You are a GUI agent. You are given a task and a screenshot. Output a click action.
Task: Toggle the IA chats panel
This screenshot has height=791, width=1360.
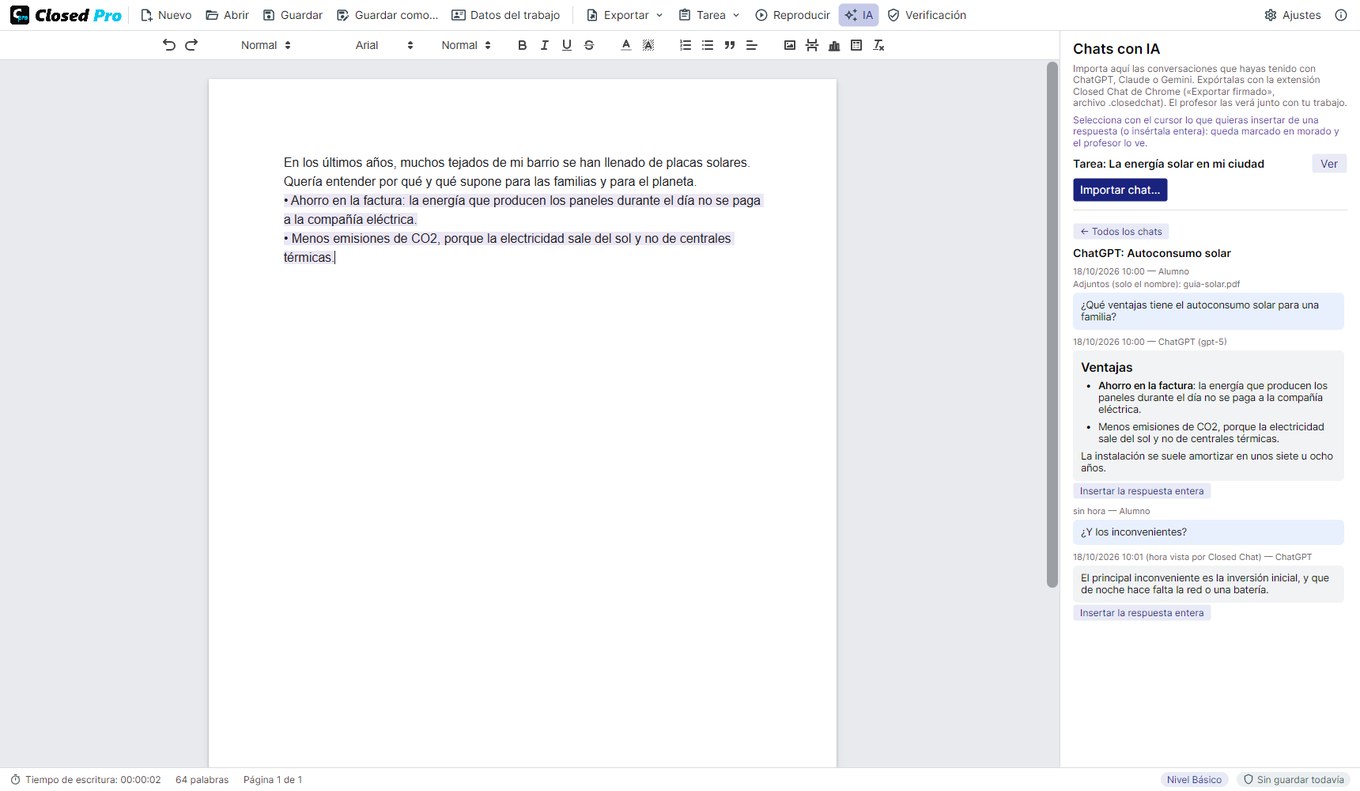[x=859, y=15]
